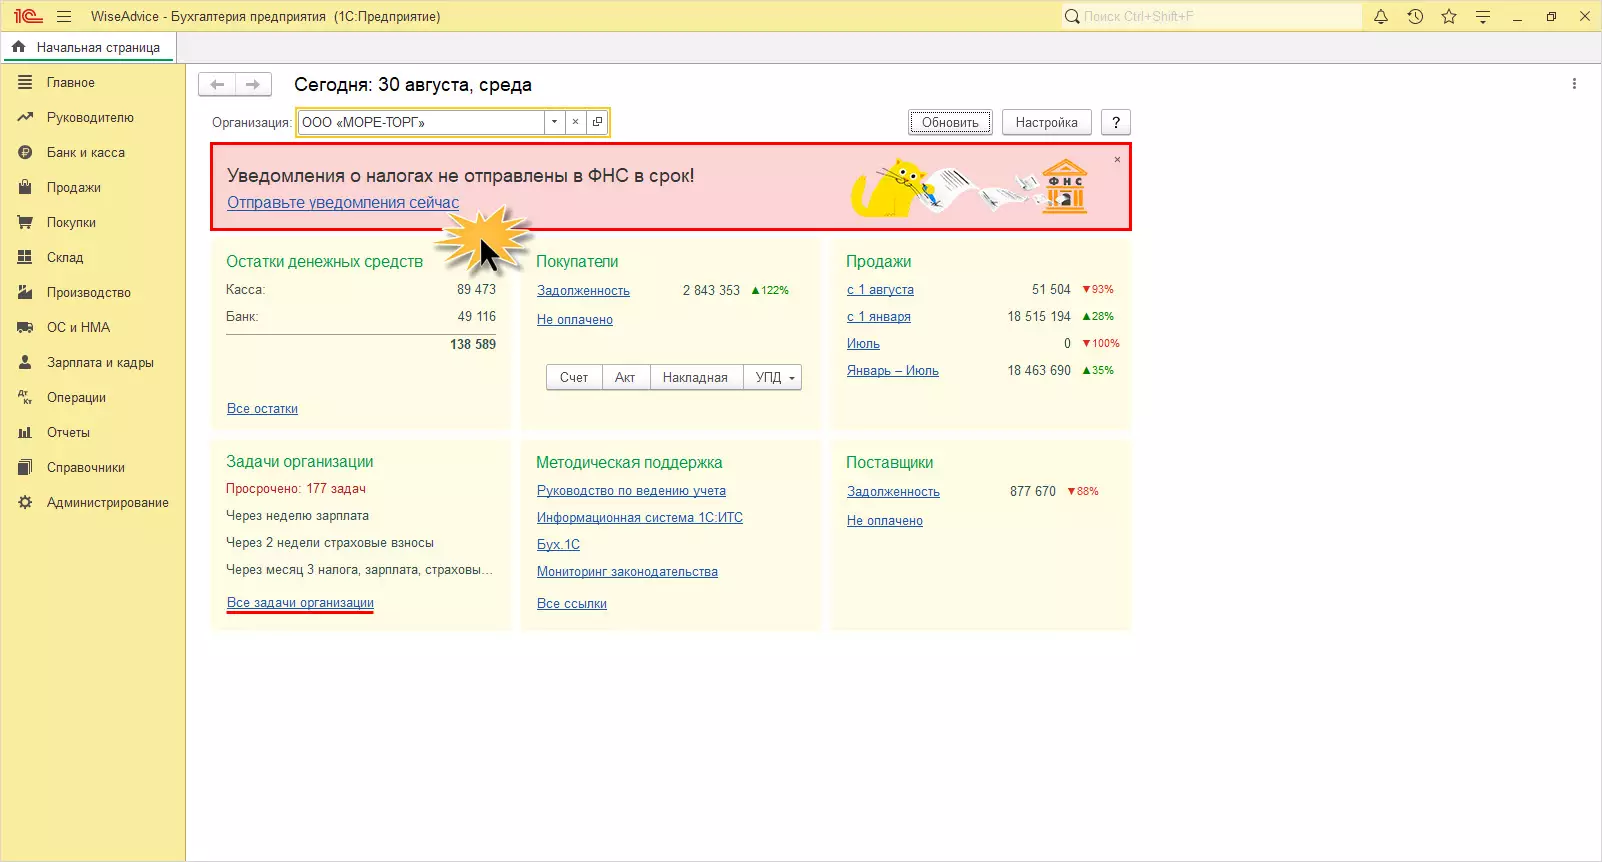Open favorites star icon
This screenshot has width=1602, height=862.
pyautogui.click(x=1449, y=16)
